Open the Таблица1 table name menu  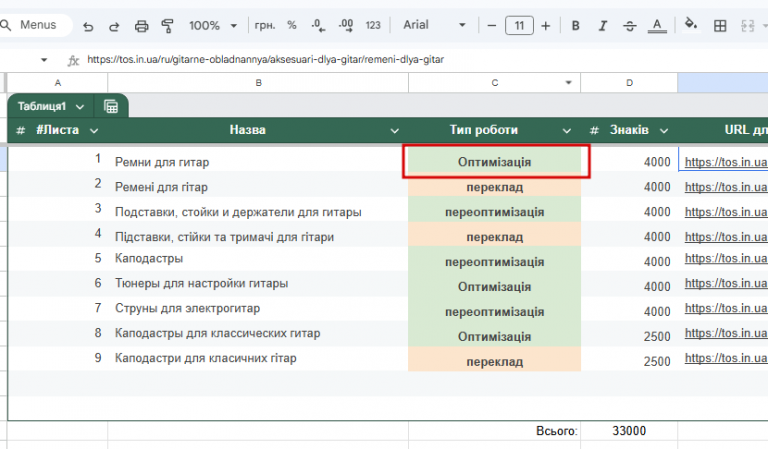pyautogui.click(x=50, y=106)
